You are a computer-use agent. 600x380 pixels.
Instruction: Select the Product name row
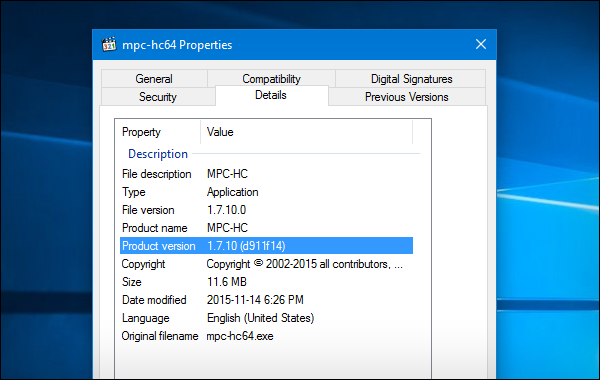tap(266, 228)
